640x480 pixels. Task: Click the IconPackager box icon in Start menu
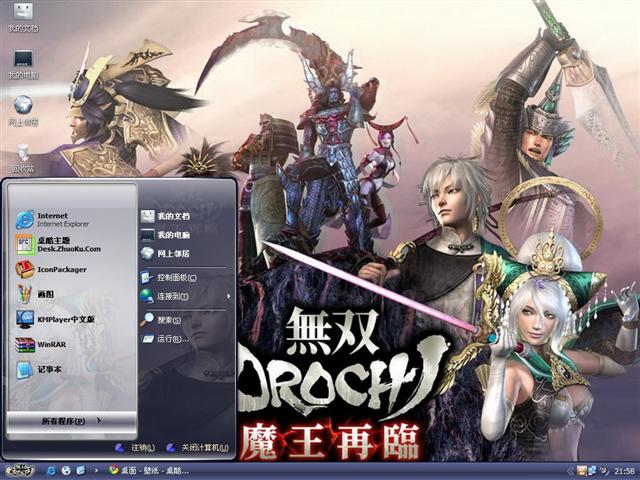(24, 269)
